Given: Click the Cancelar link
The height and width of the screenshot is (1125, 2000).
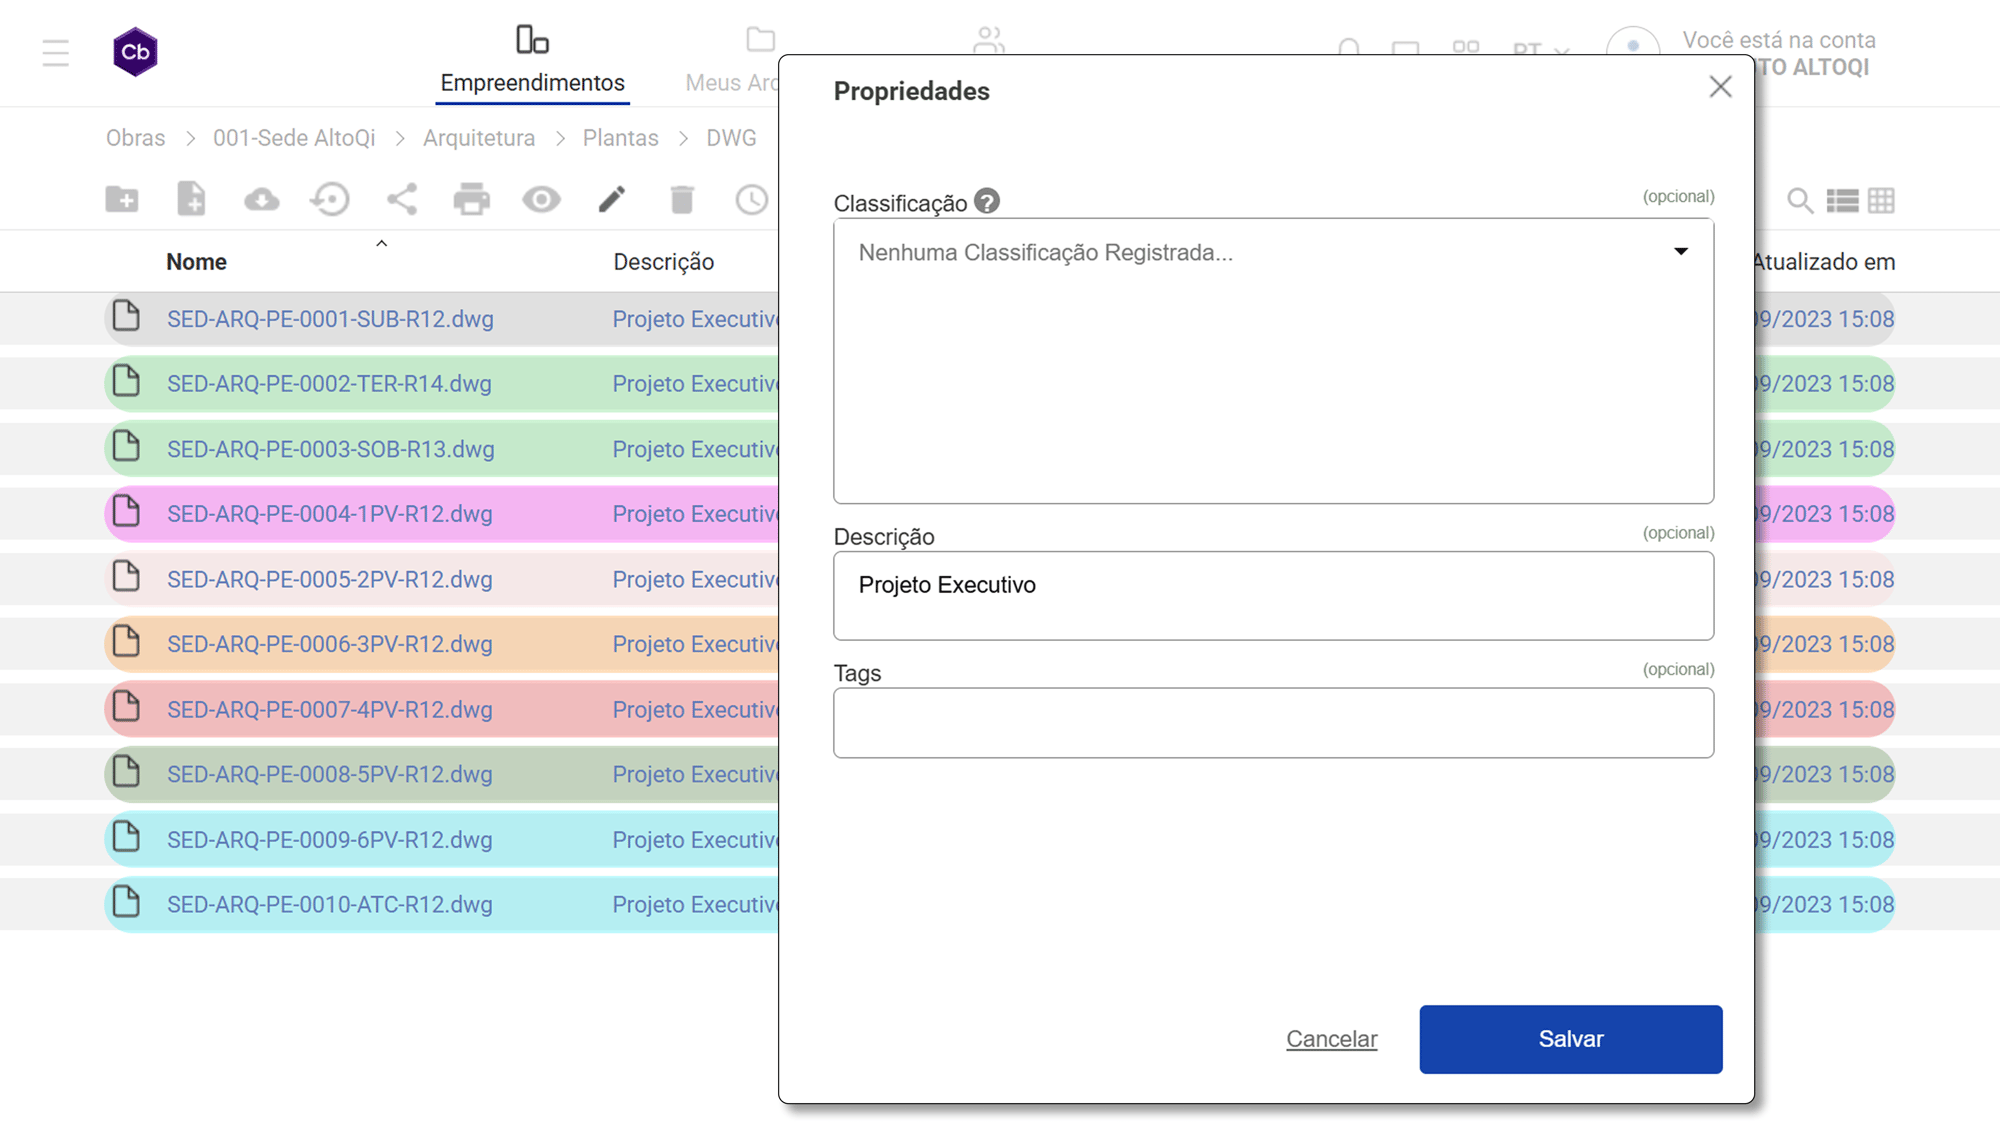Looking at the screenshot, I should tap(1331, 1039).
